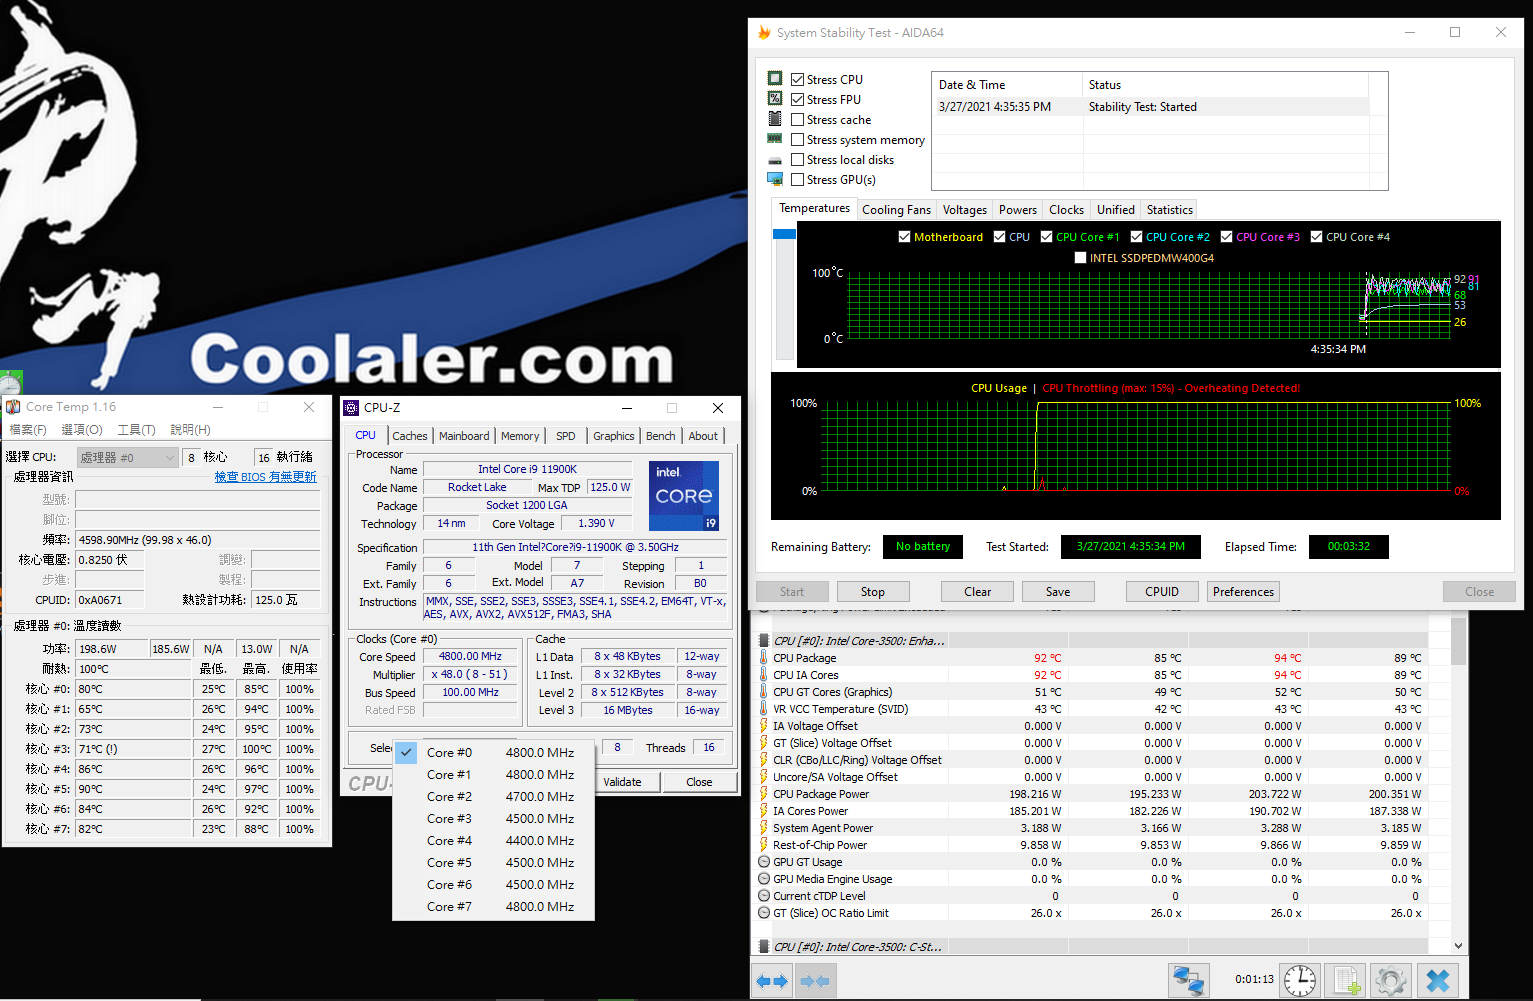Uncheck Stress CPU checkbox
This screenshot has height=1001, width=1533.
pos(797,79)
